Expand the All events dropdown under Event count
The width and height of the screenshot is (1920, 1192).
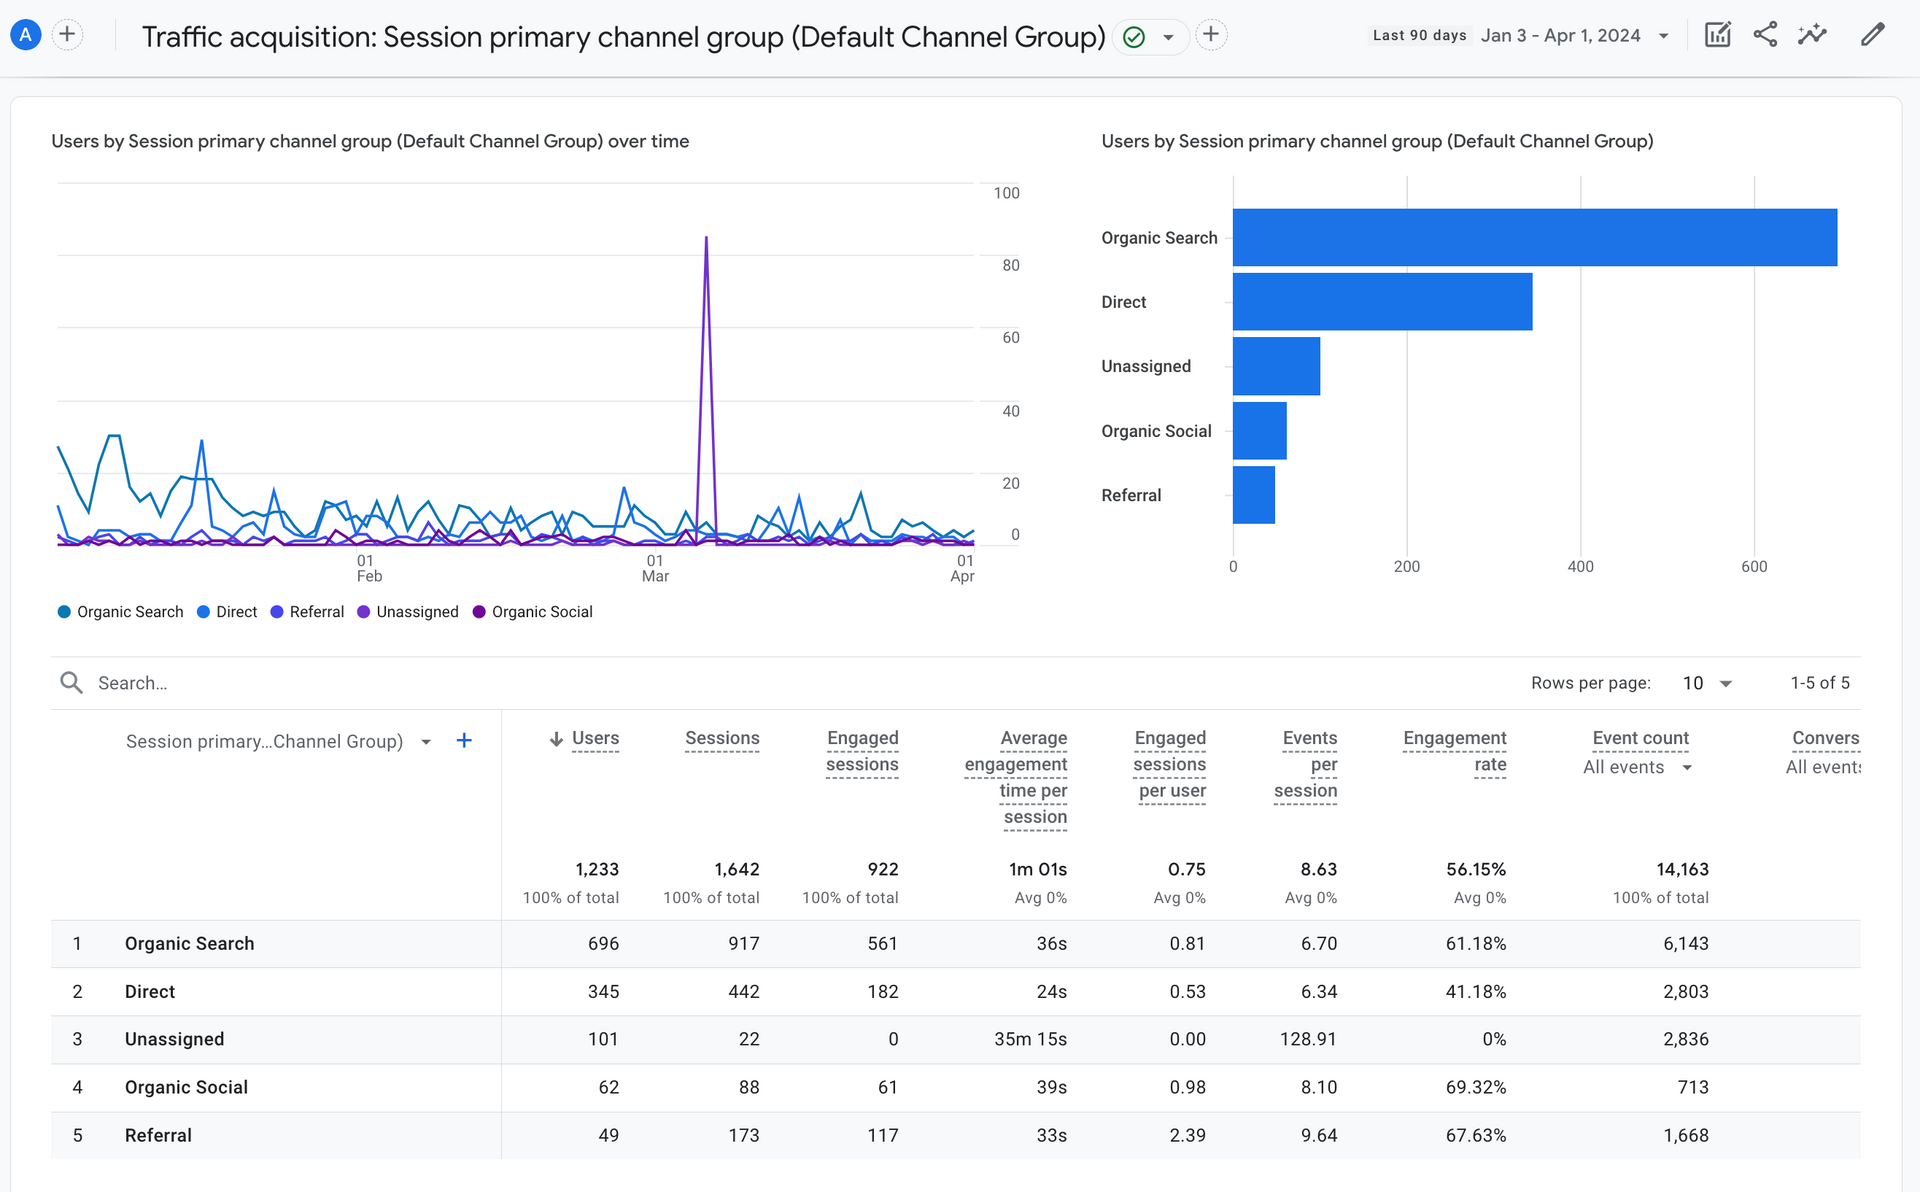tap(1636, 767)
